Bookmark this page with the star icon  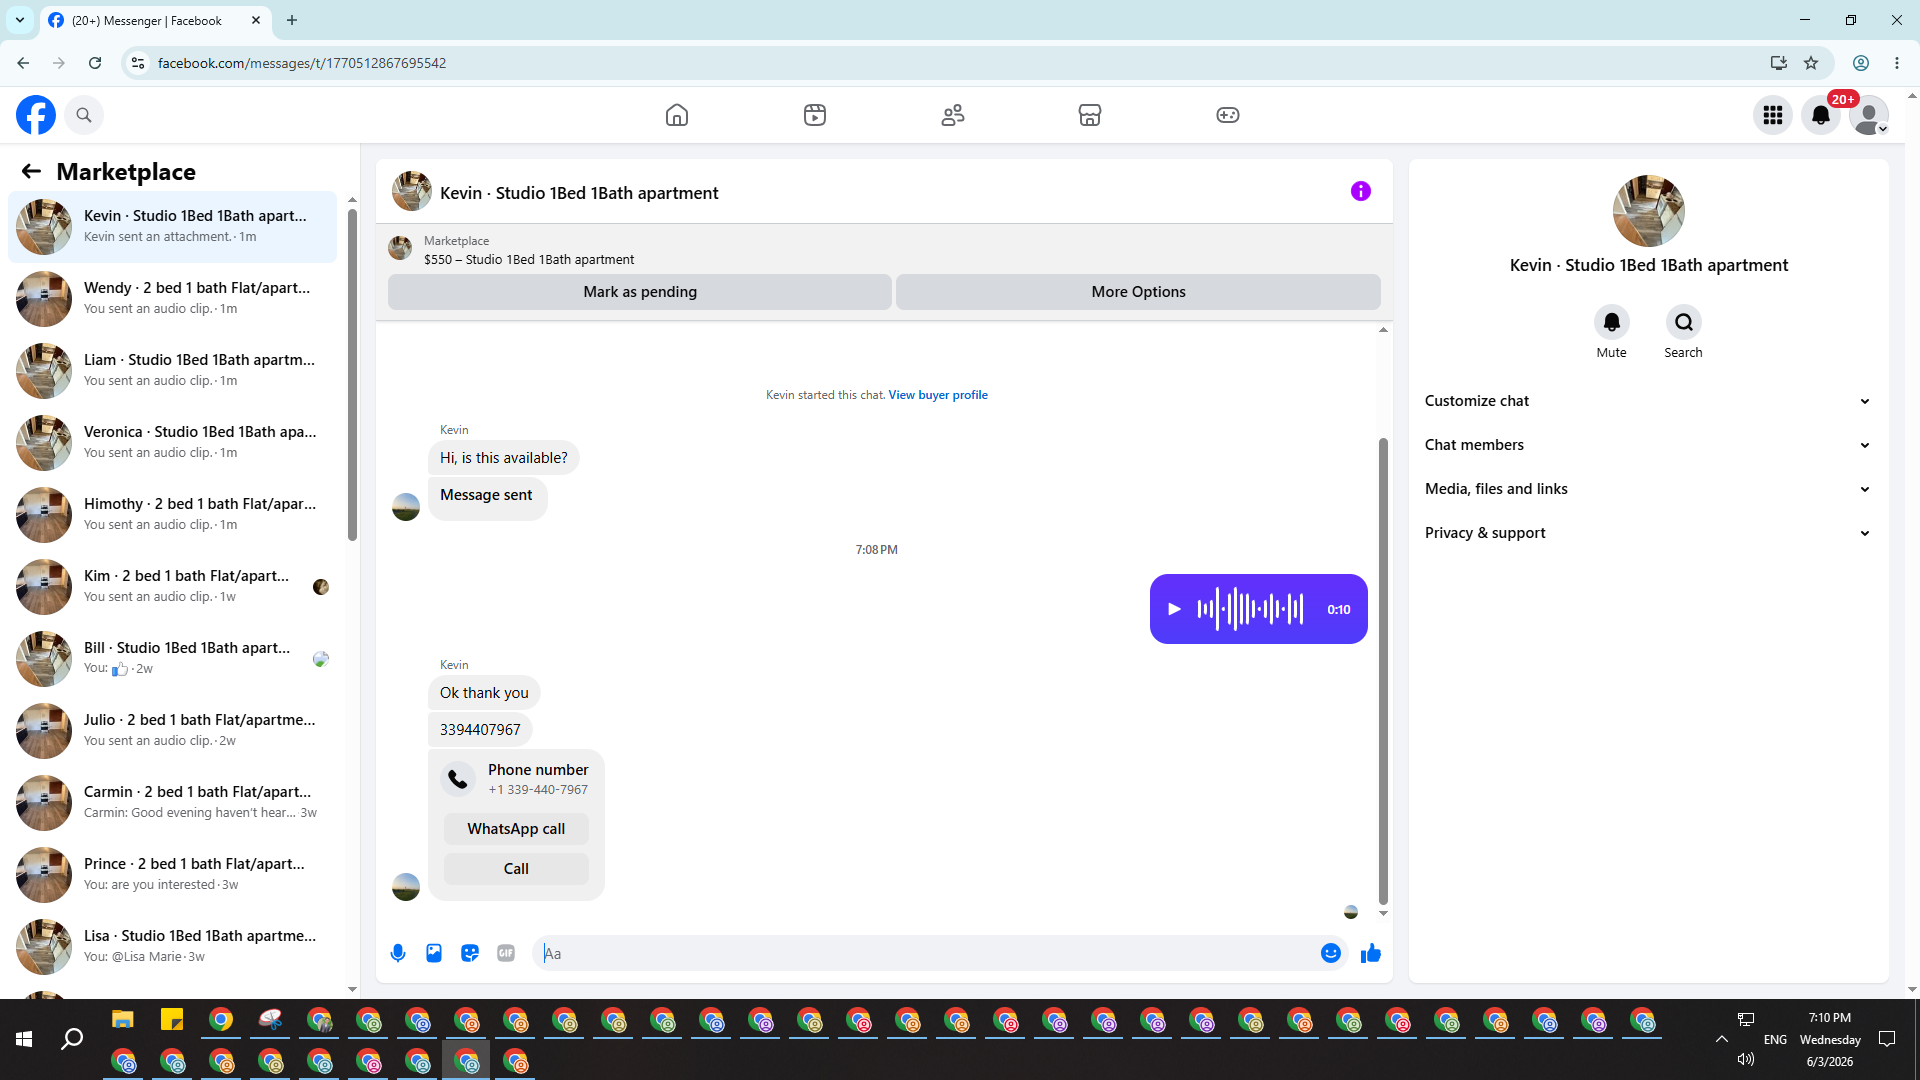pos(1811,63)
